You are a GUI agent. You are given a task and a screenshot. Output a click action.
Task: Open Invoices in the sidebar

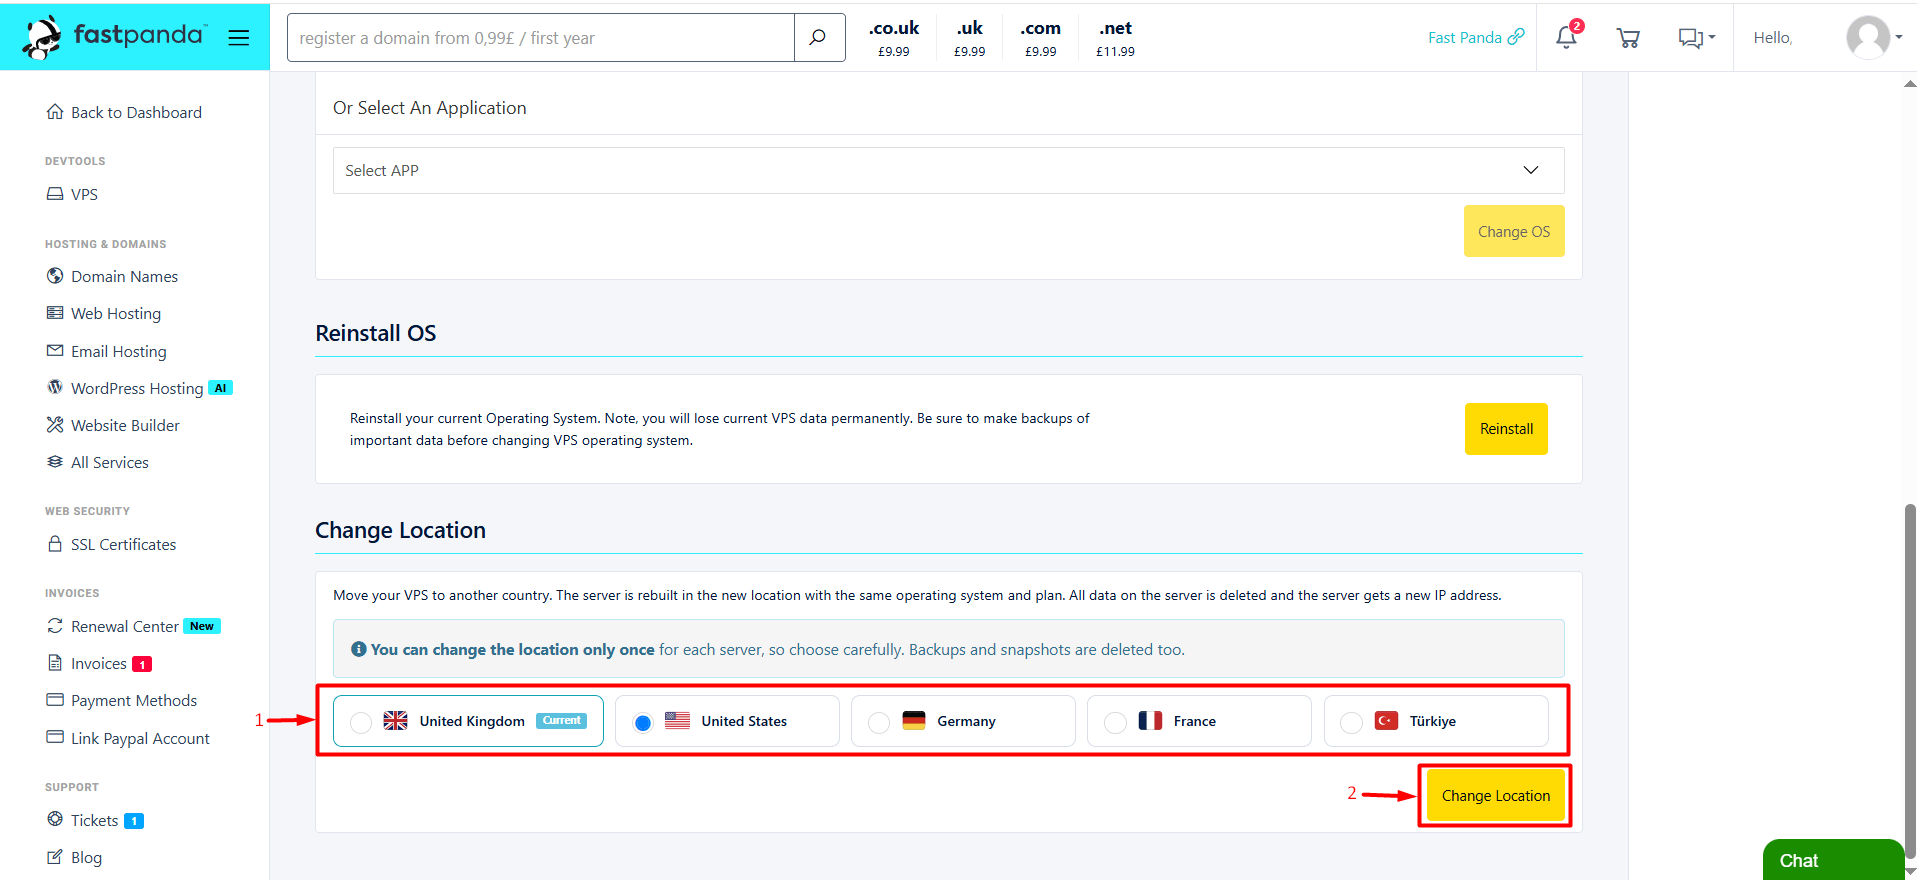click(x=99, y=663)
